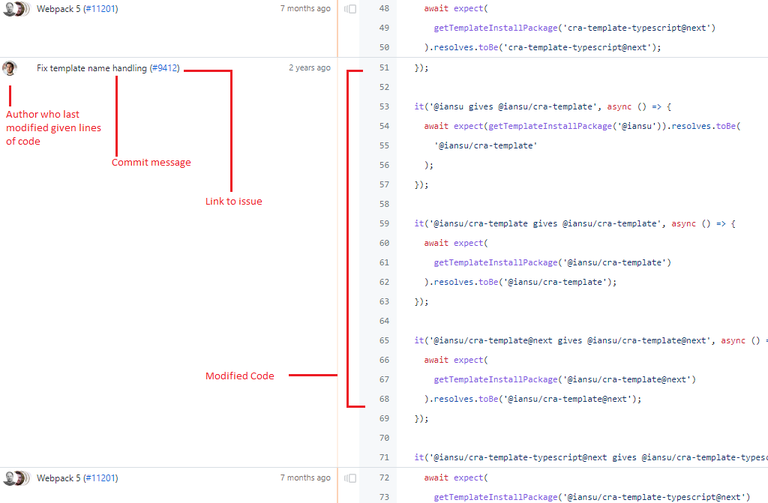
Task: Click 'await expect(' code on line 66
Action: 456,360
